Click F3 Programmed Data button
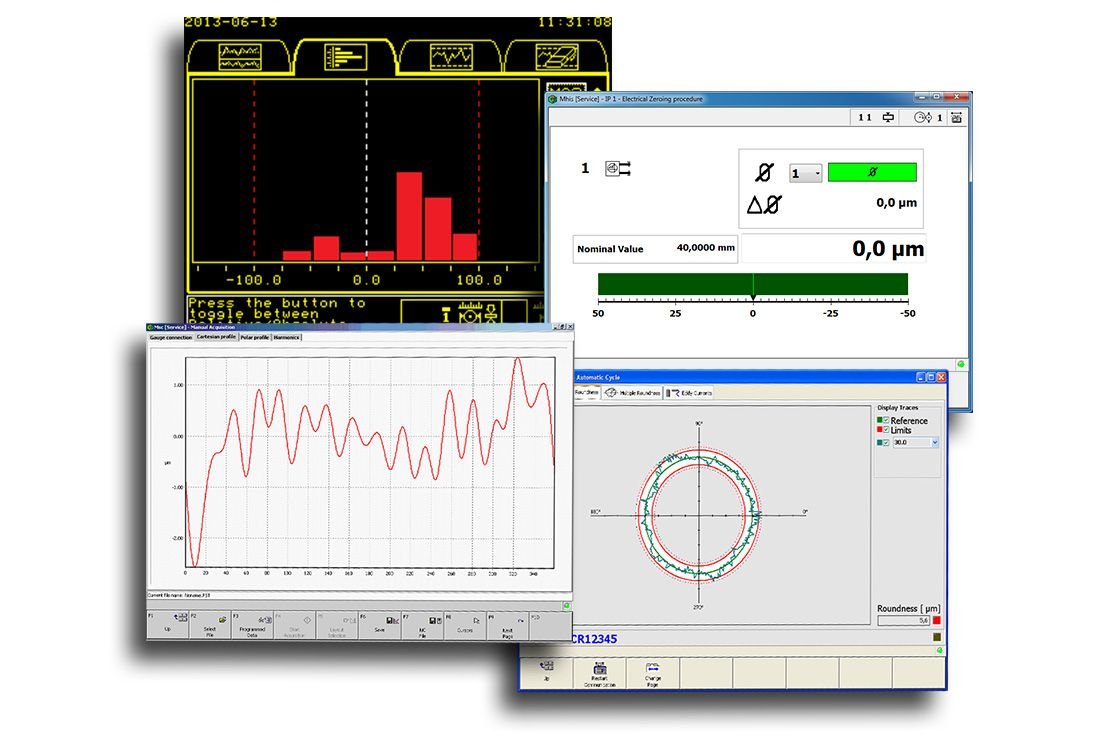The height and width of the screenshot is (733, 1100). coord(253,624)
